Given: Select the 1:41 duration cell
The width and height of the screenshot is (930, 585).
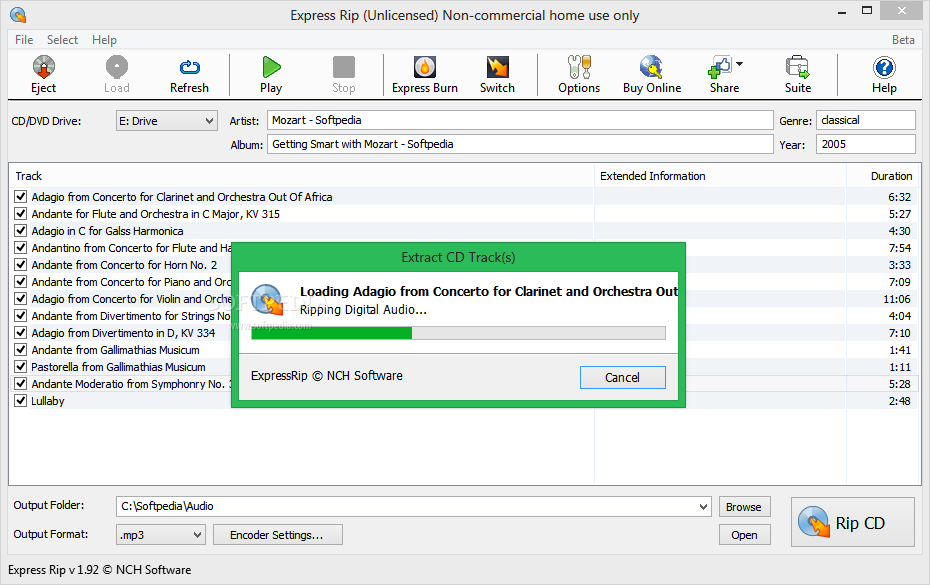Looking at the screenshot, I should [899, 350].
